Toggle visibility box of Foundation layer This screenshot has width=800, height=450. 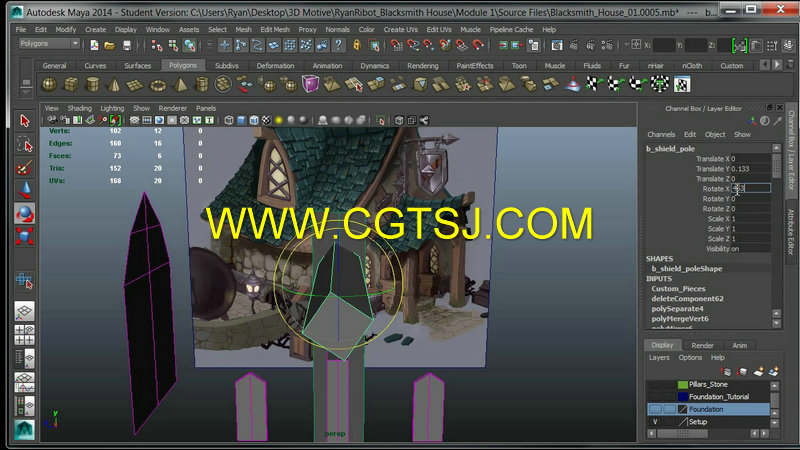click(655, 409)
